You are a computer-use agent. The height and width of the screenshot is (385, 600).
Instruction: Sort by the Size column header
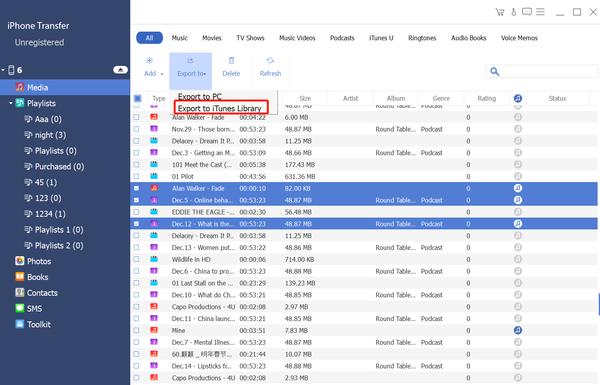coord(305,98)
